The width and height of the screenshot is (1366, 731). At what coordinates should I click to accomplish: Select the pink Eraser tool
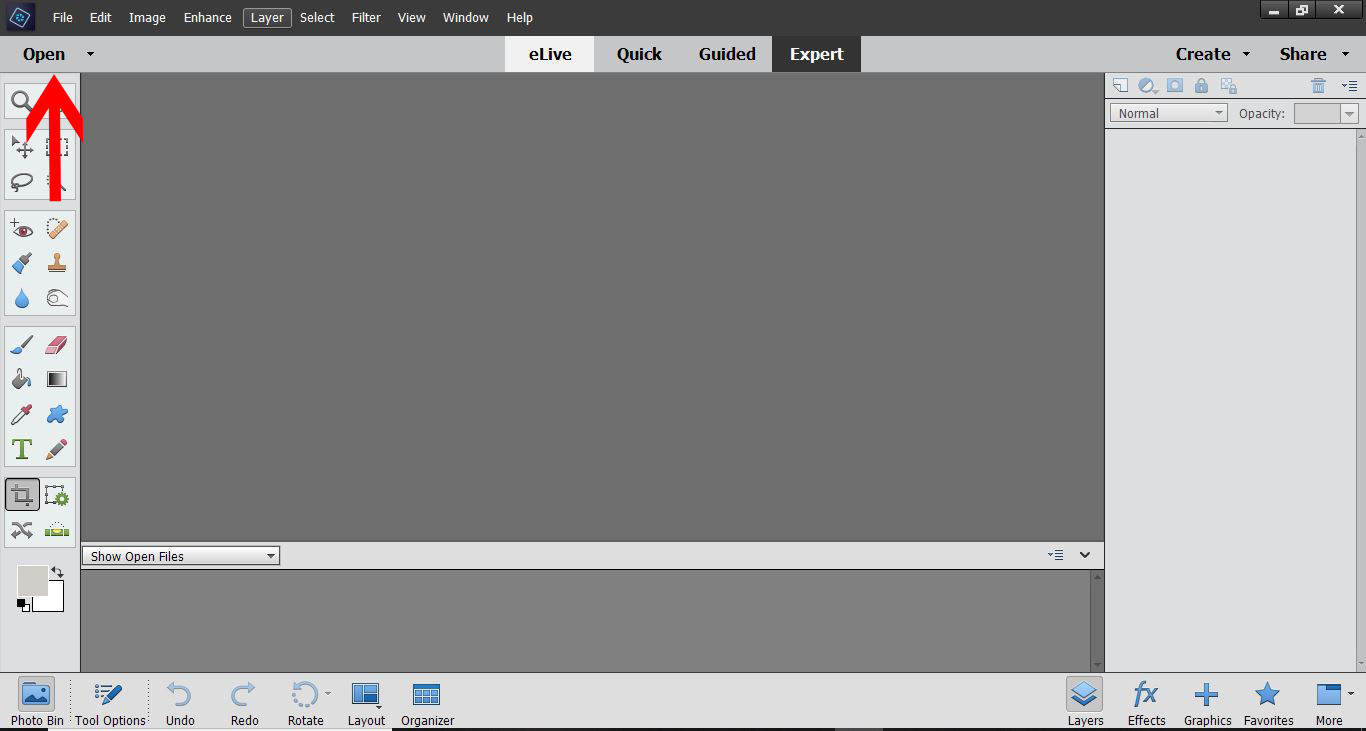coord(57,345)
